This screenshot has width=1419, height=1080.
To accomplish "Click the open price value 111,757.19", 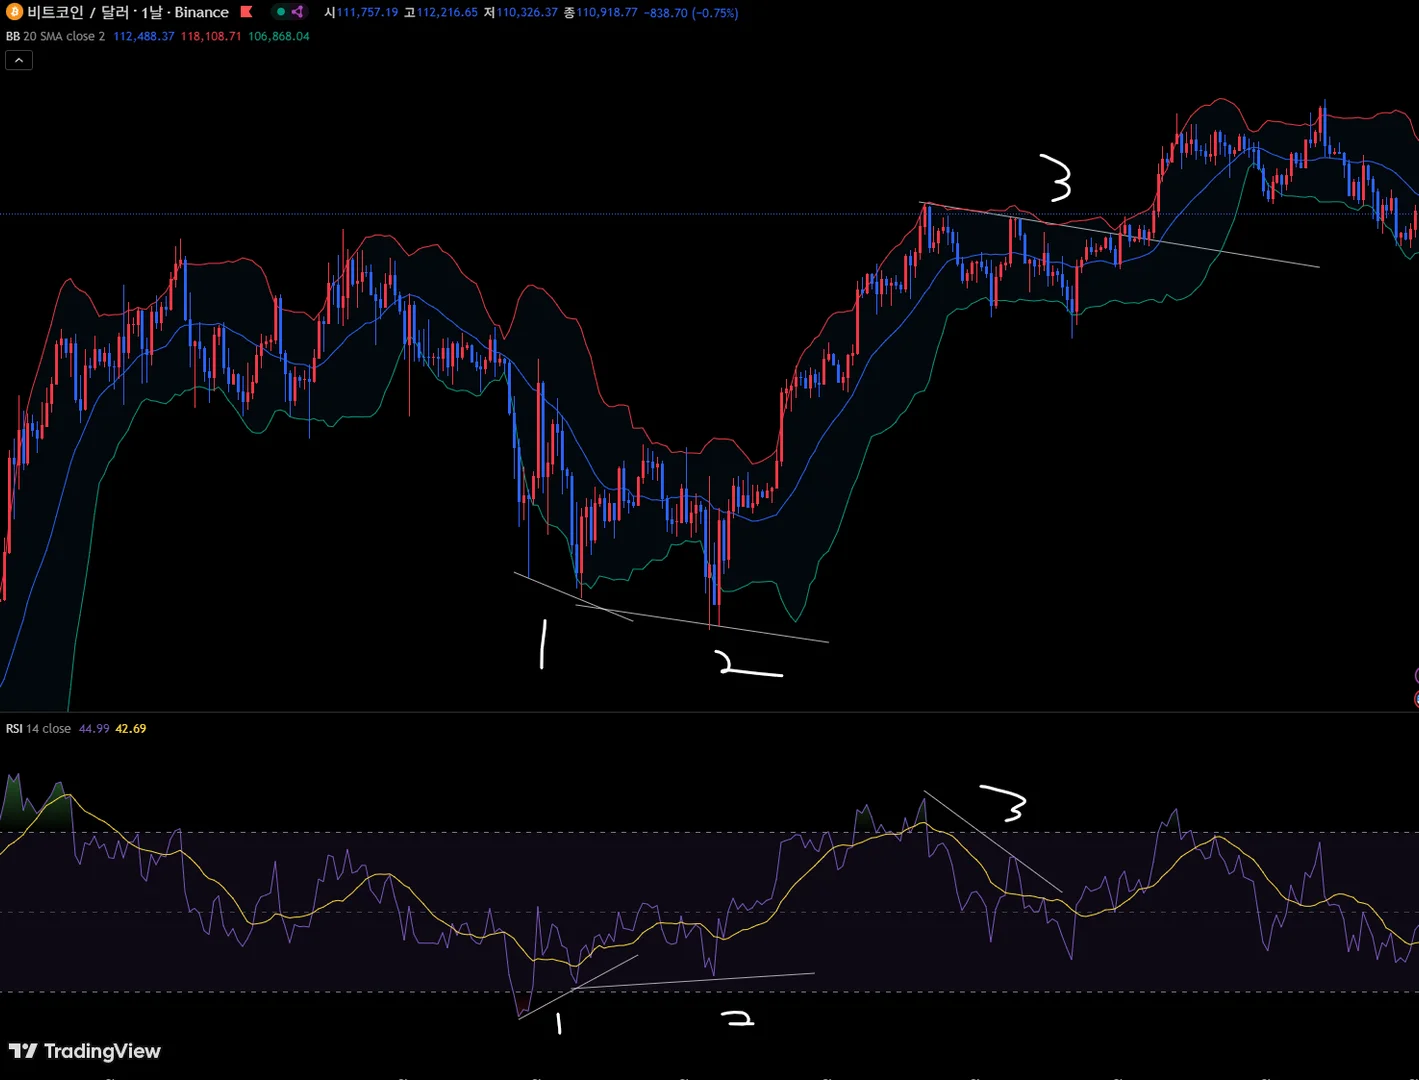I will click(367, 13).
